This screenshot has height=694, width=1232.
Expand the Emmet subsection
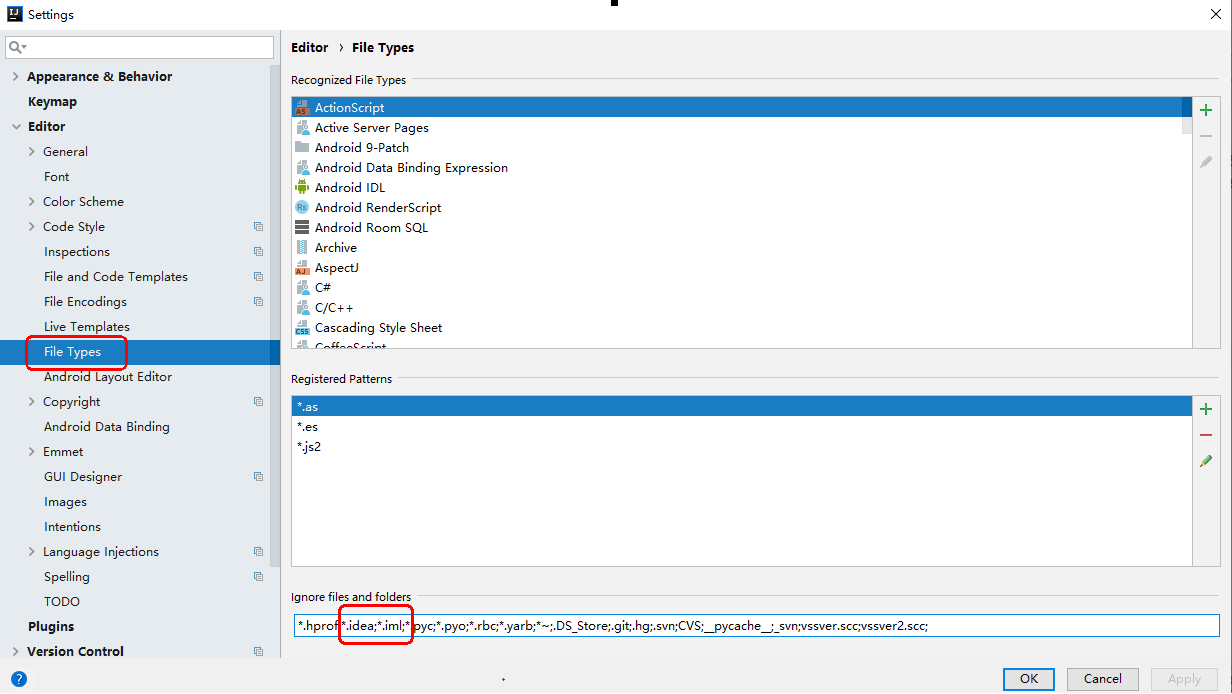[32, 452]
